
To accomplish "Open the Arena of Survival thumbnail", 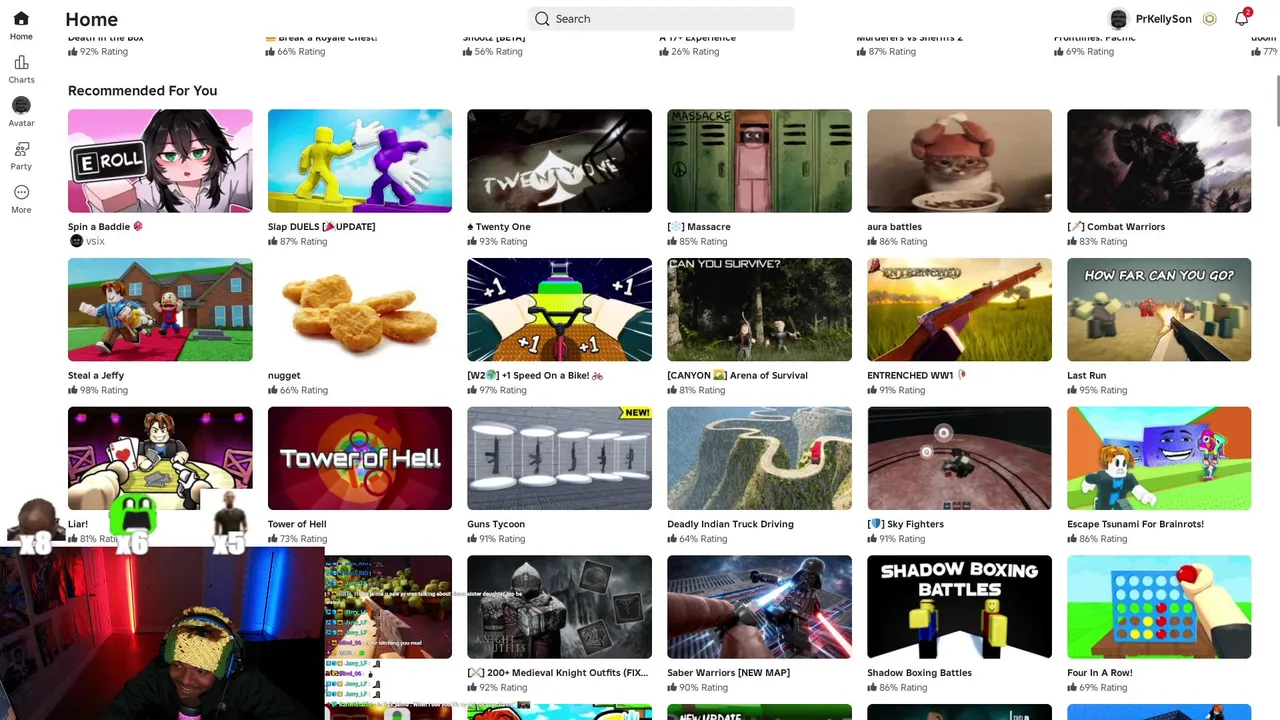I will click(759, 310).
